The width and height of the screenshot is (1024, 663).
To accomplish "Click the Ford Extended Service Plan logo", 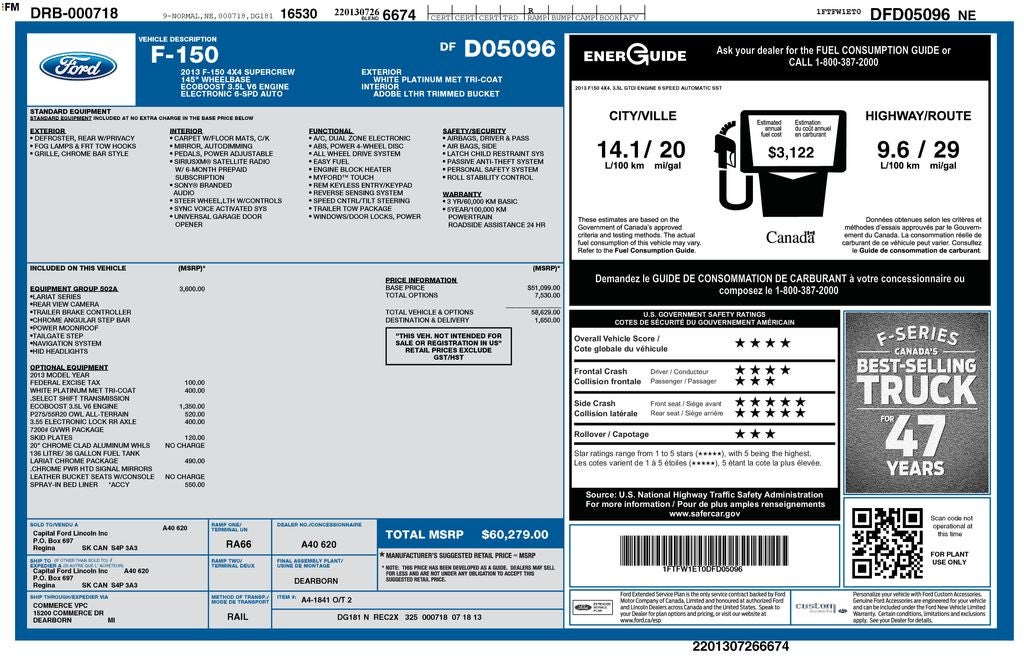I will click(593, 607).
